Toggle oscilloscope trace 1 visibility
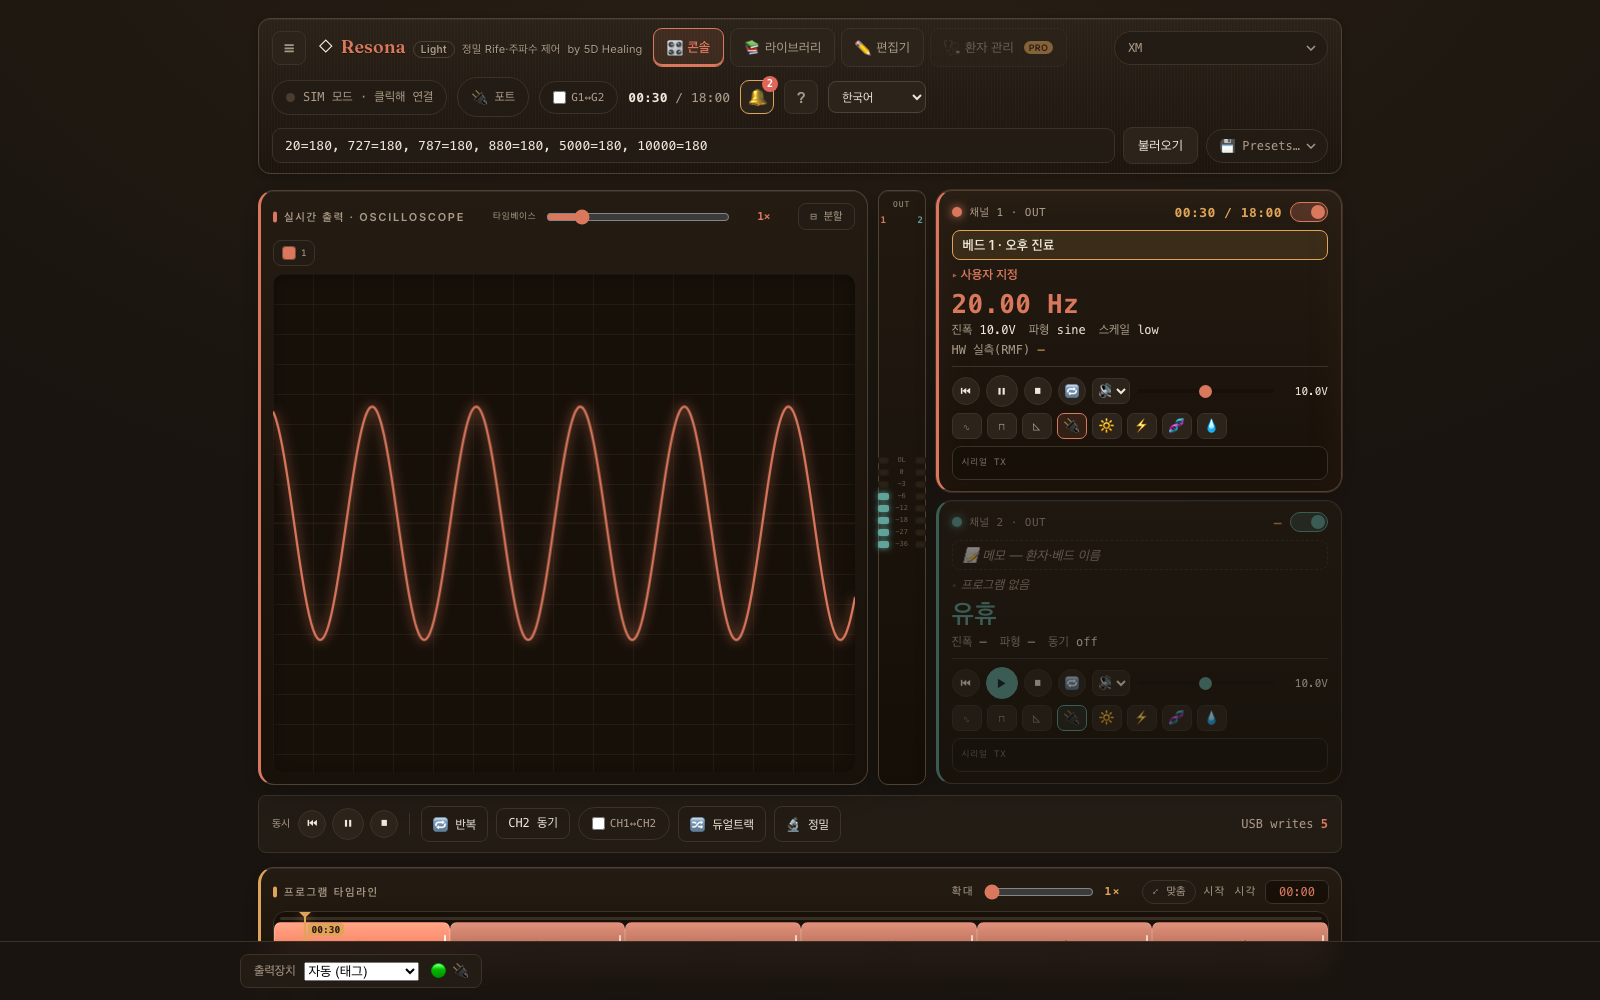 (x=294, y=253)
